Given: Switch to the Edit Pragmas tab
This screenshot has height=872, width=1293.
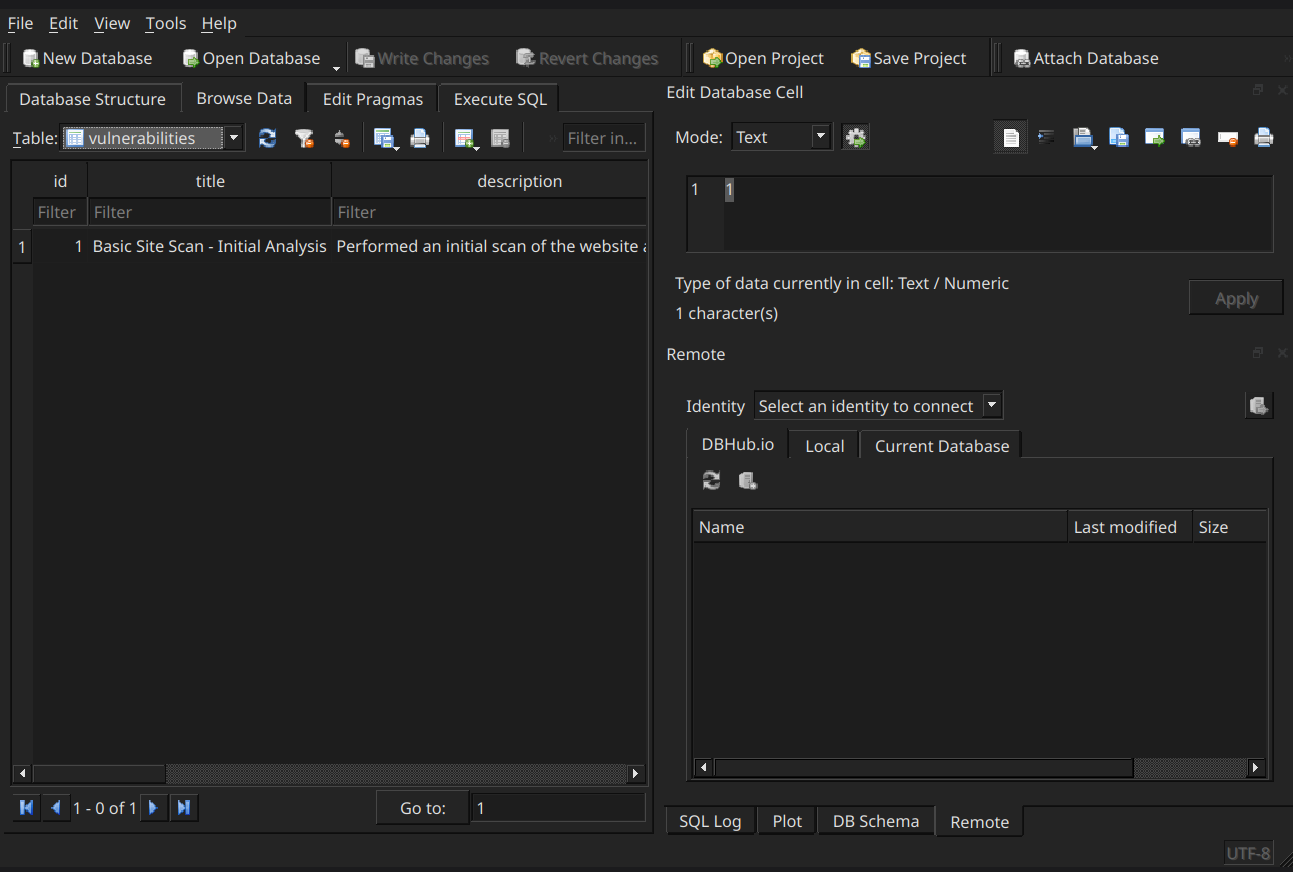Looking at the screenshot, I should point(373,99).
